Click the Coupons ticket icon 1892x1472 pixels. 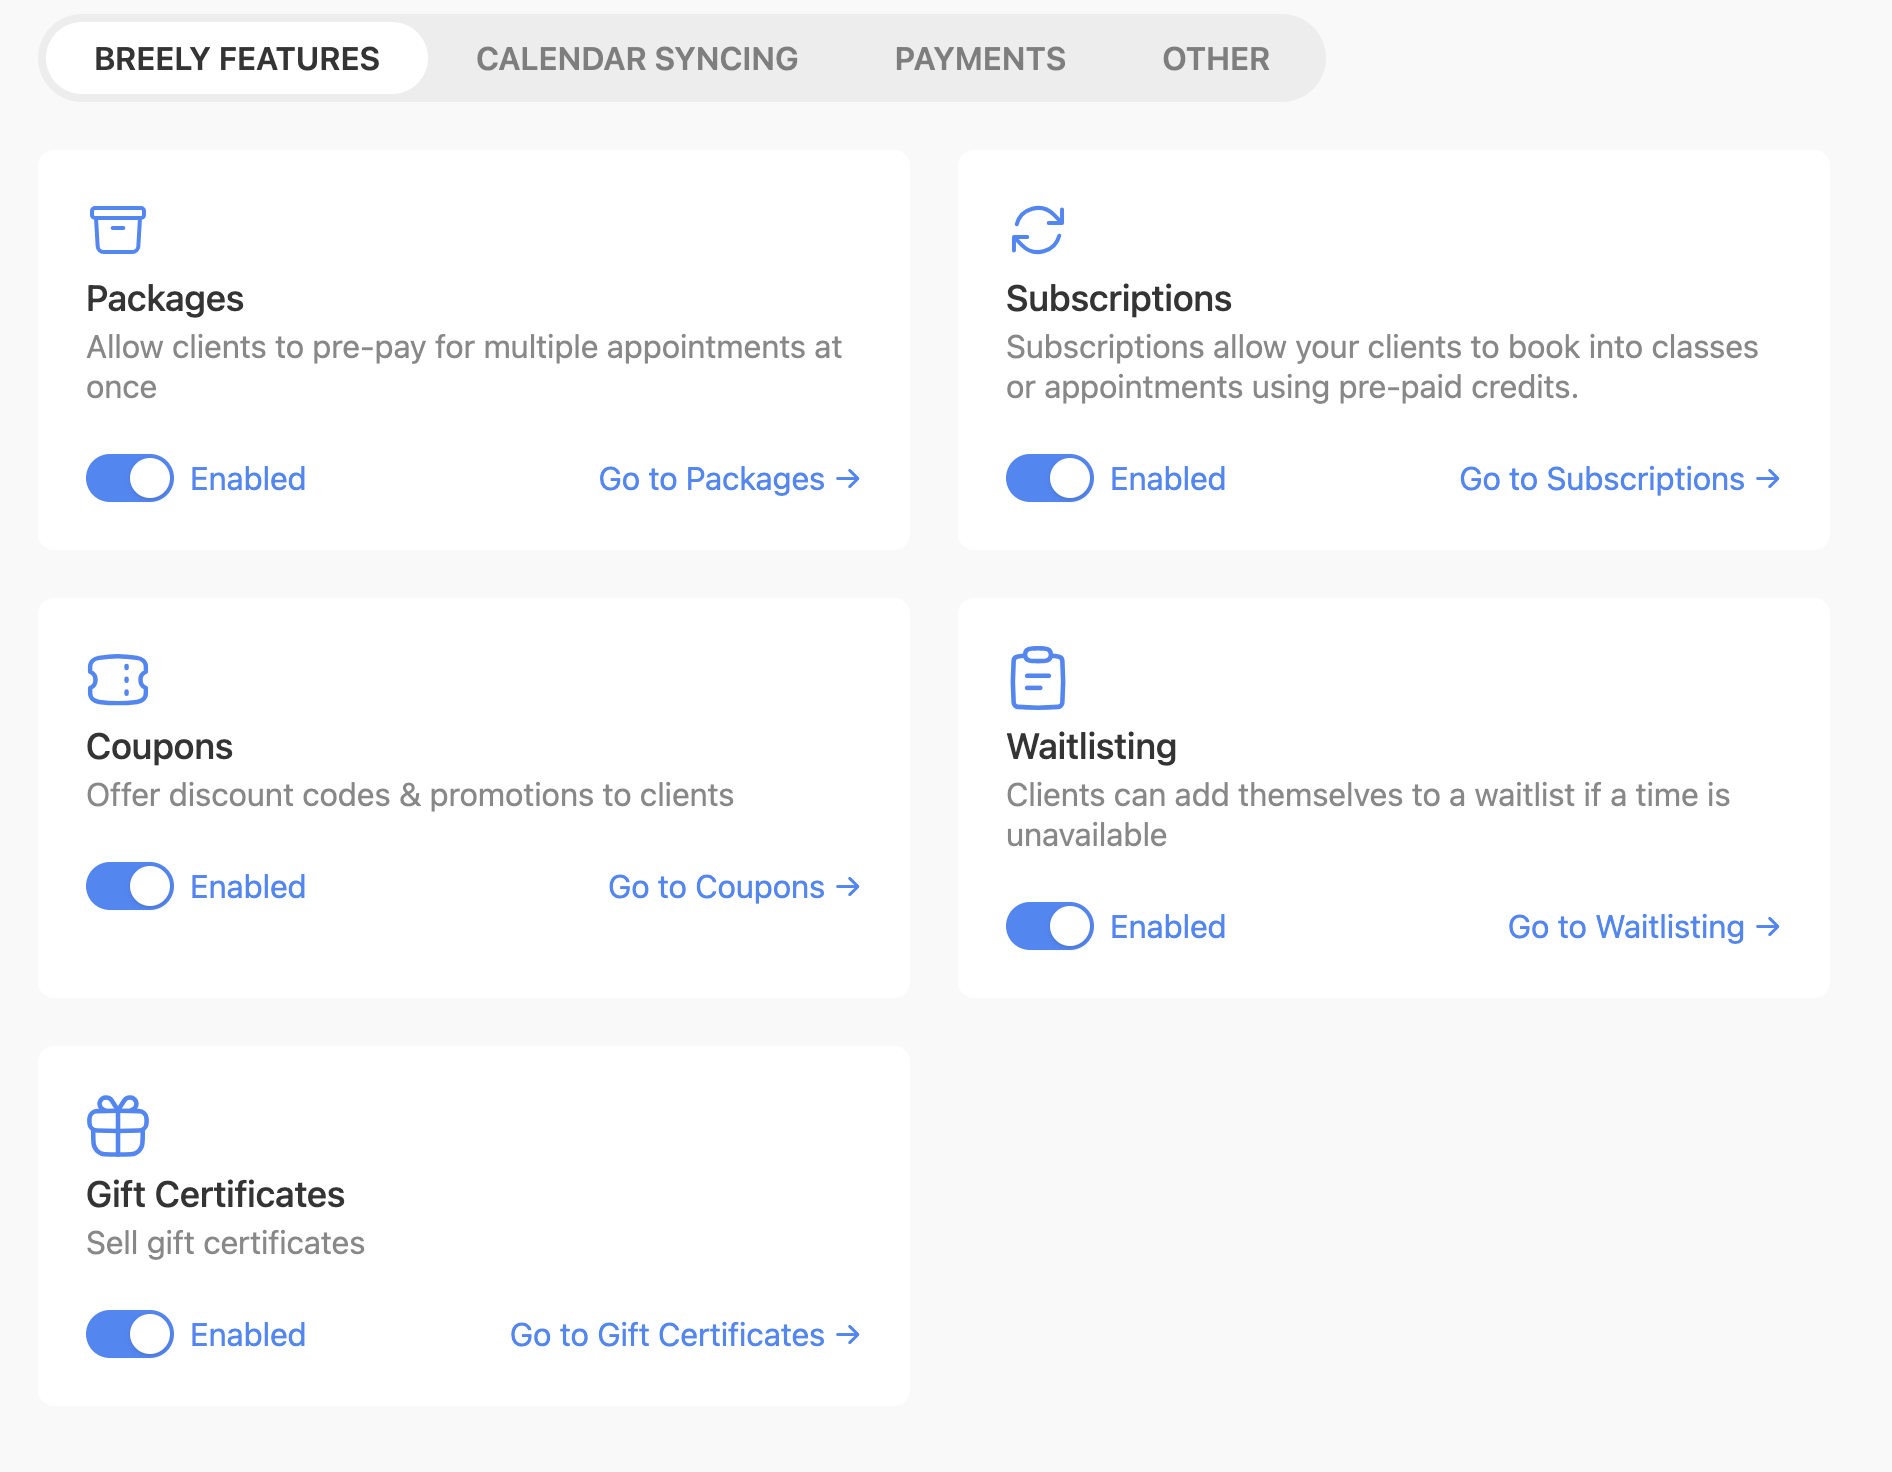(118, 680)
